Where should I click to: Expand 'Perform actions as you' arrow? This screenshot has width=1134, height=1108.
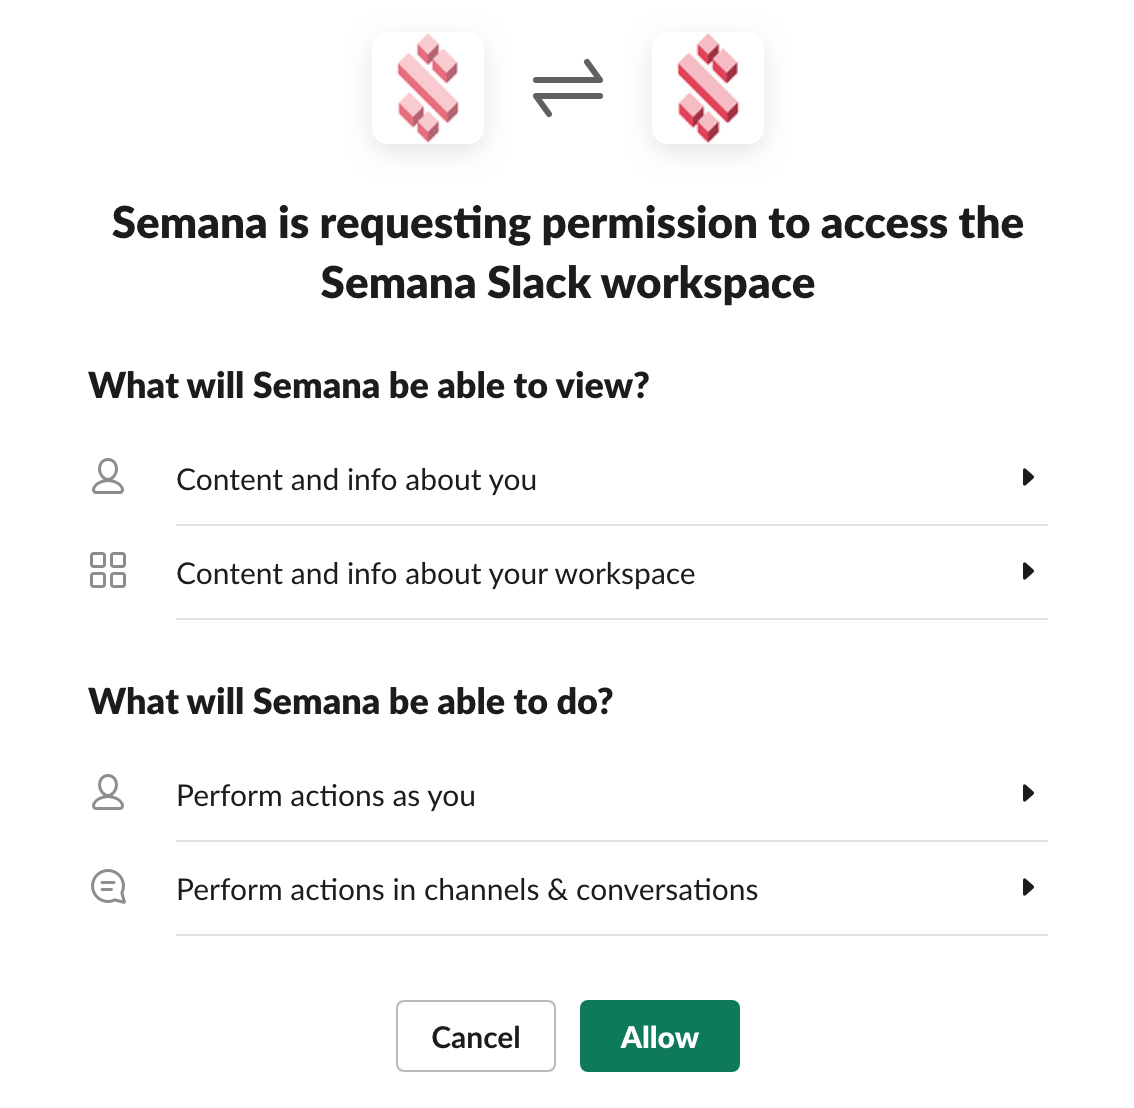[1028, 794]
